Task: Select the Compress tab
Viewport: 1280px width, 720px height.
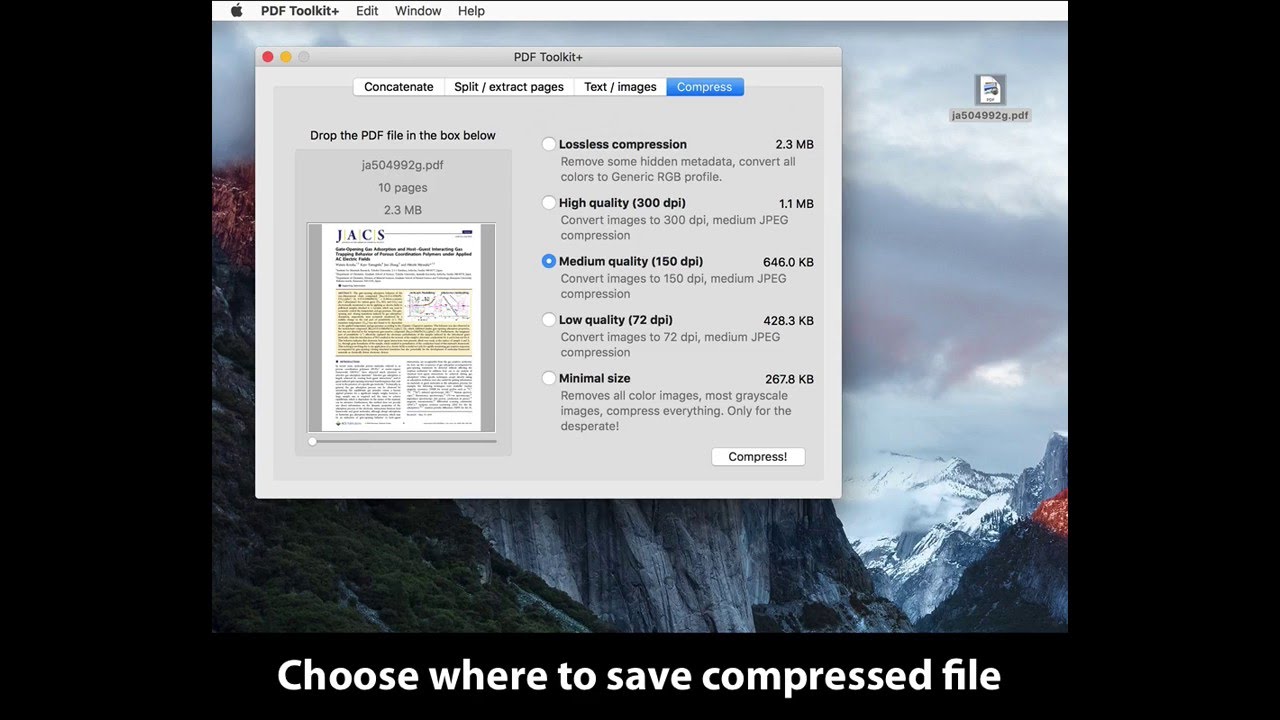Action: (705, 87)
